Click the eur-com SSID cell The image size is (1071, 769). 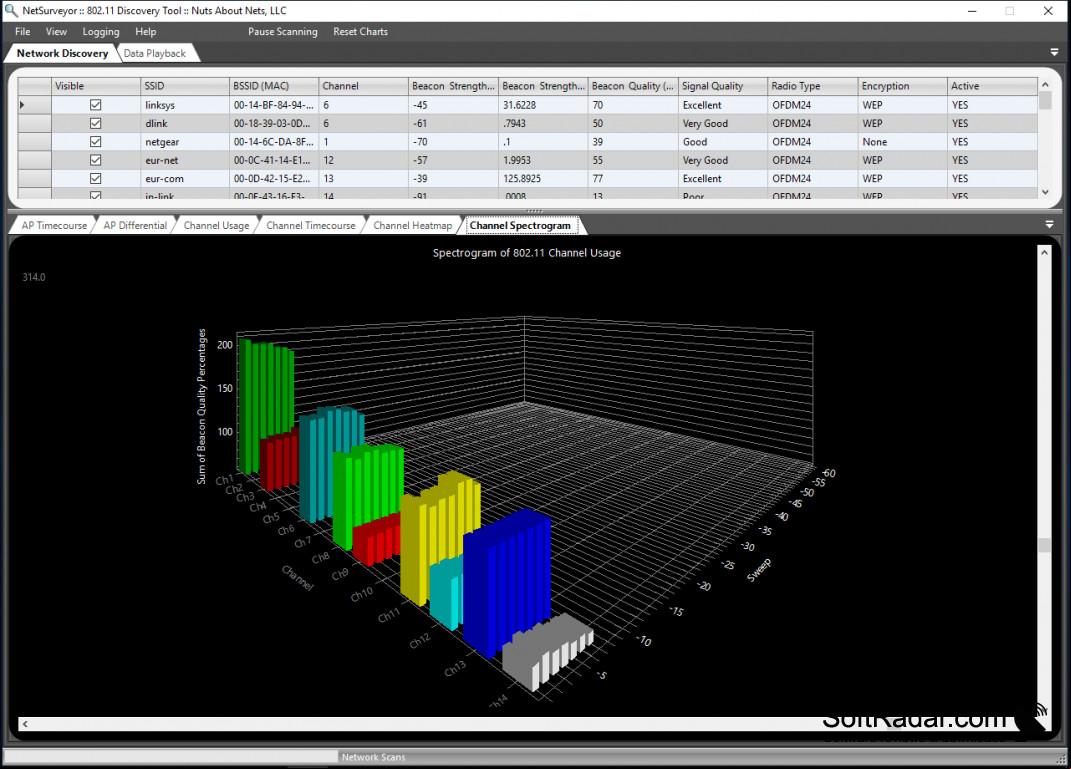(184, 178)
